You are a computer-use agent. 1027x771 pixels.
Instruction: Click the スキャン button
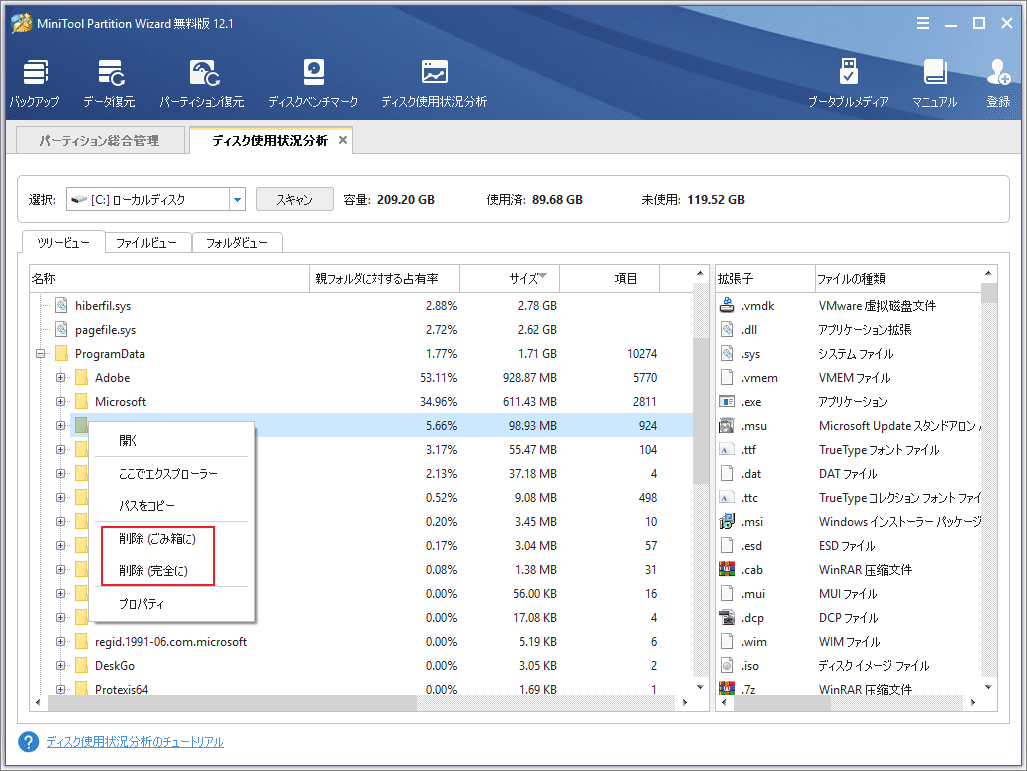pyautogui.click(x=295, y=199)
